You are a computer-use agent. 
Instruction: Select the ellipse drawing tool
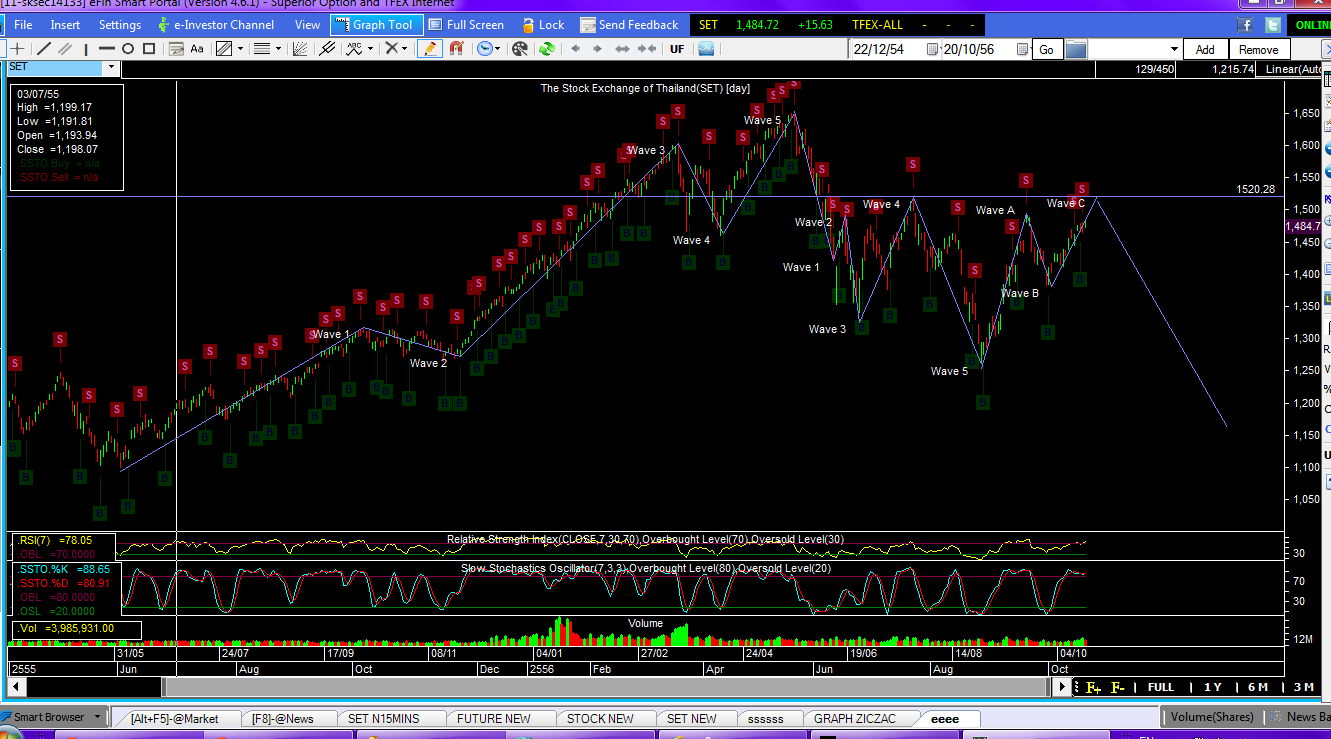128,49
